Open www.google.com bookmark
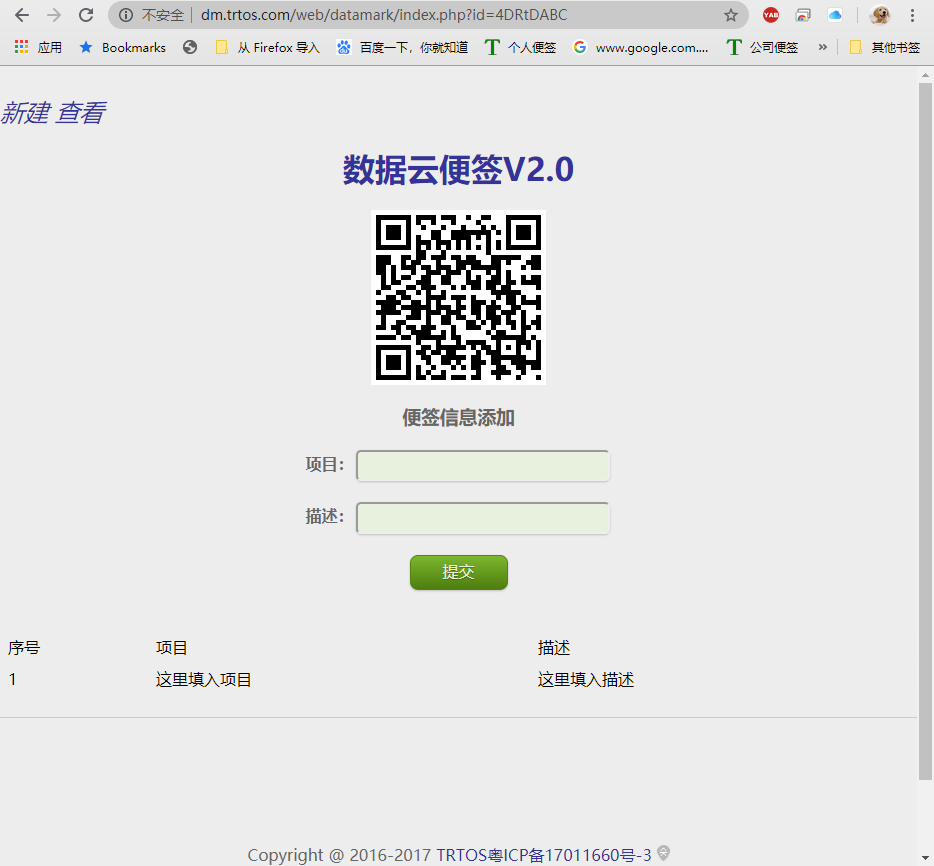 tap(640, 47)
